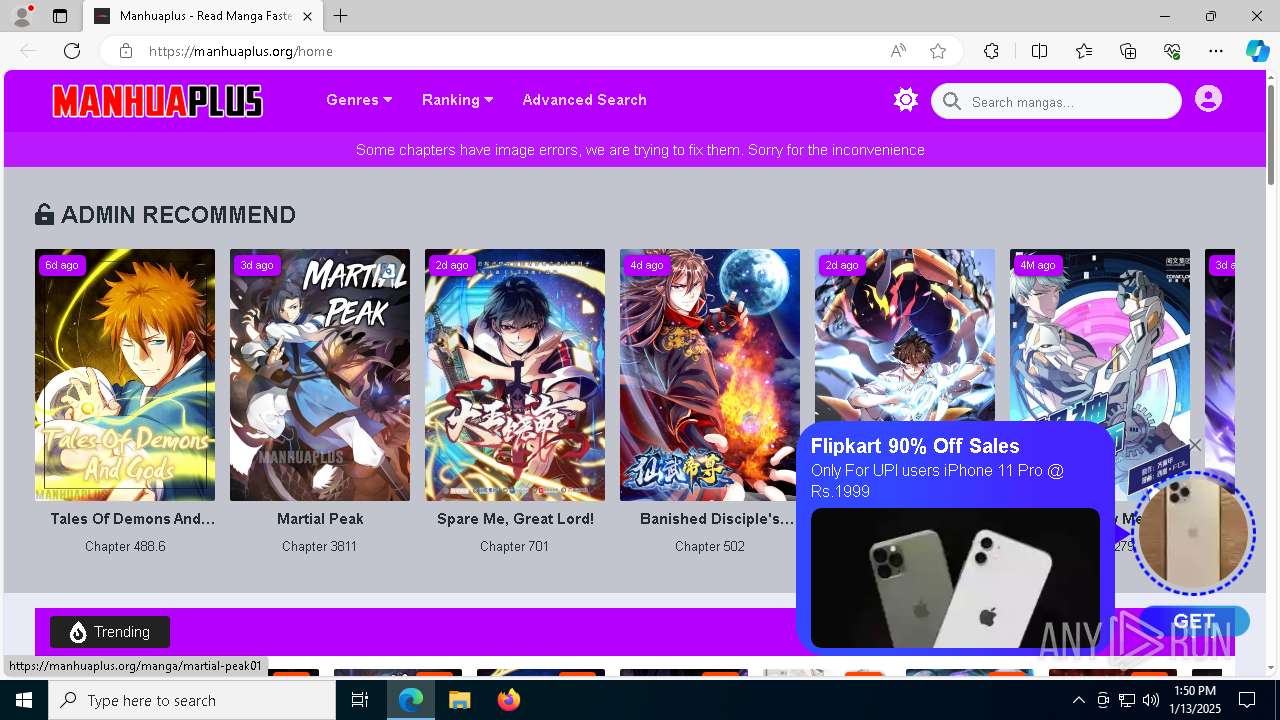This screenshot has height=720, width=1280.
Task: Click the search magnifier icon
Action: 952,101
